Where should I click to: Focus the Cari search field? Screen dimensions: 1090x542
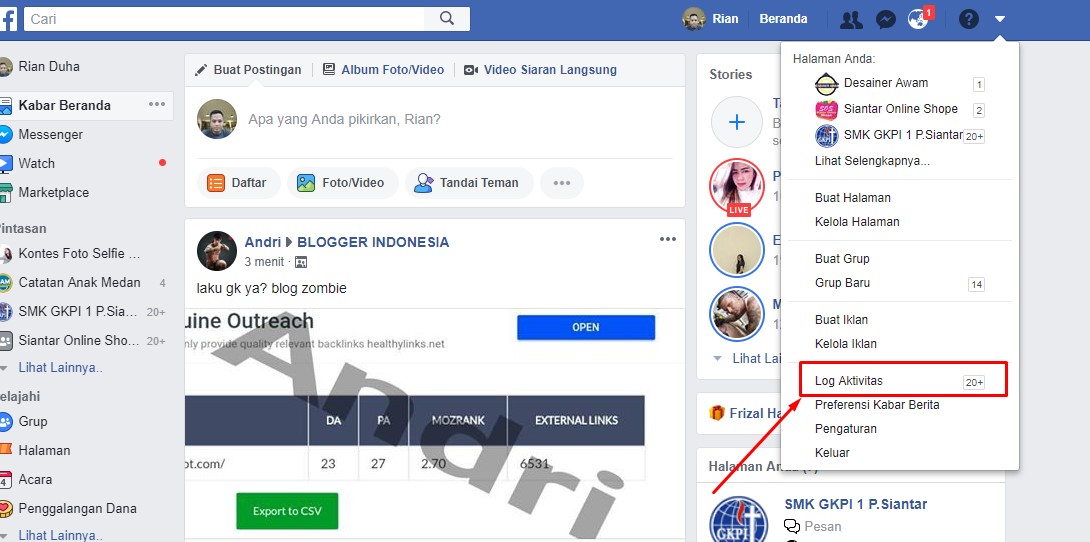tap(224, 19)
